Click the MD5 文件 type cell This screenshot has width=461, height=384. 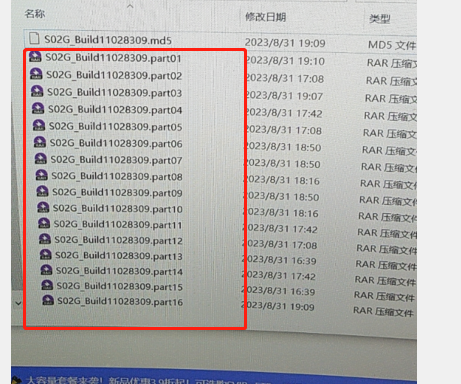(x=392, y=45)
